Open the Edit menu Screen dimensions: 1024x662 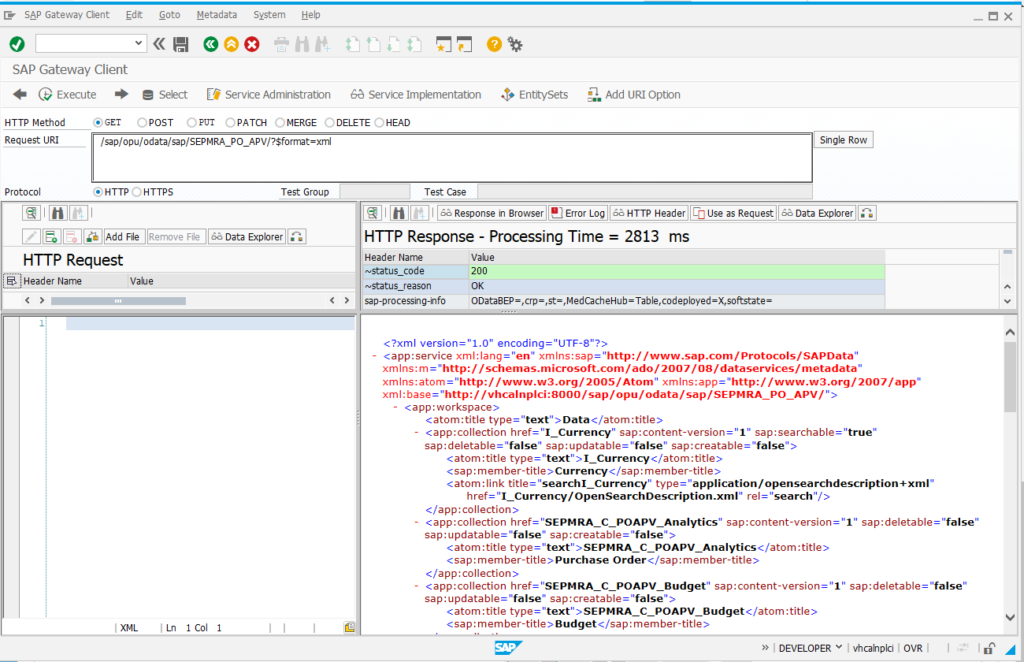134,14
